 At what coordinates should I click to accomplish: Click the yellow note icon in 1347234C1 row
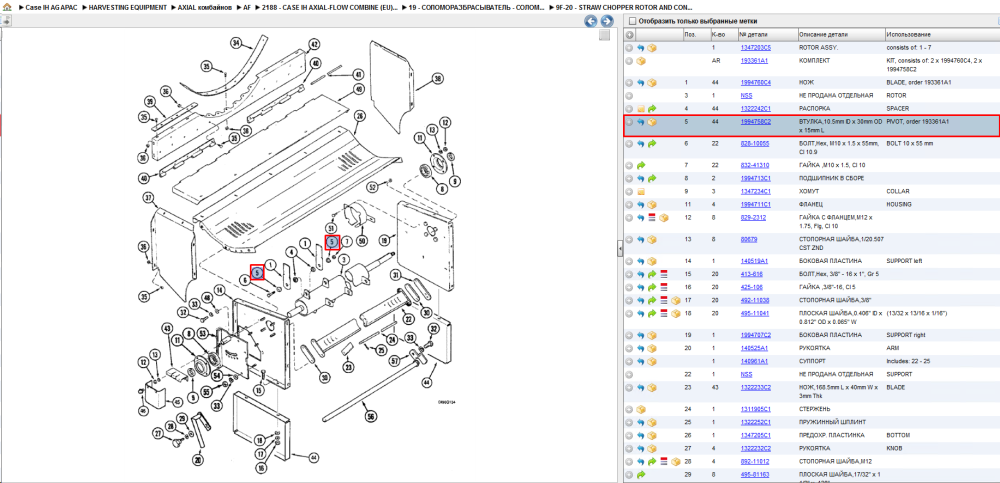pos(641,191)
